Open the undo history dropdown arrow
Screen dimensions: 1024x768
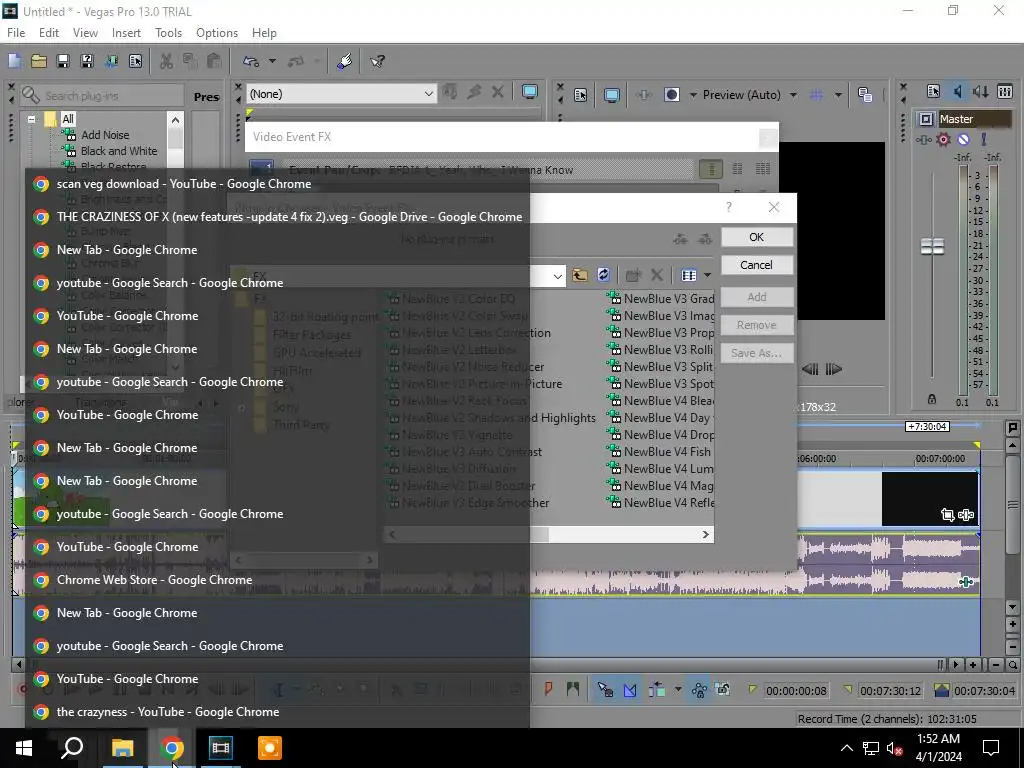point(272,61)
